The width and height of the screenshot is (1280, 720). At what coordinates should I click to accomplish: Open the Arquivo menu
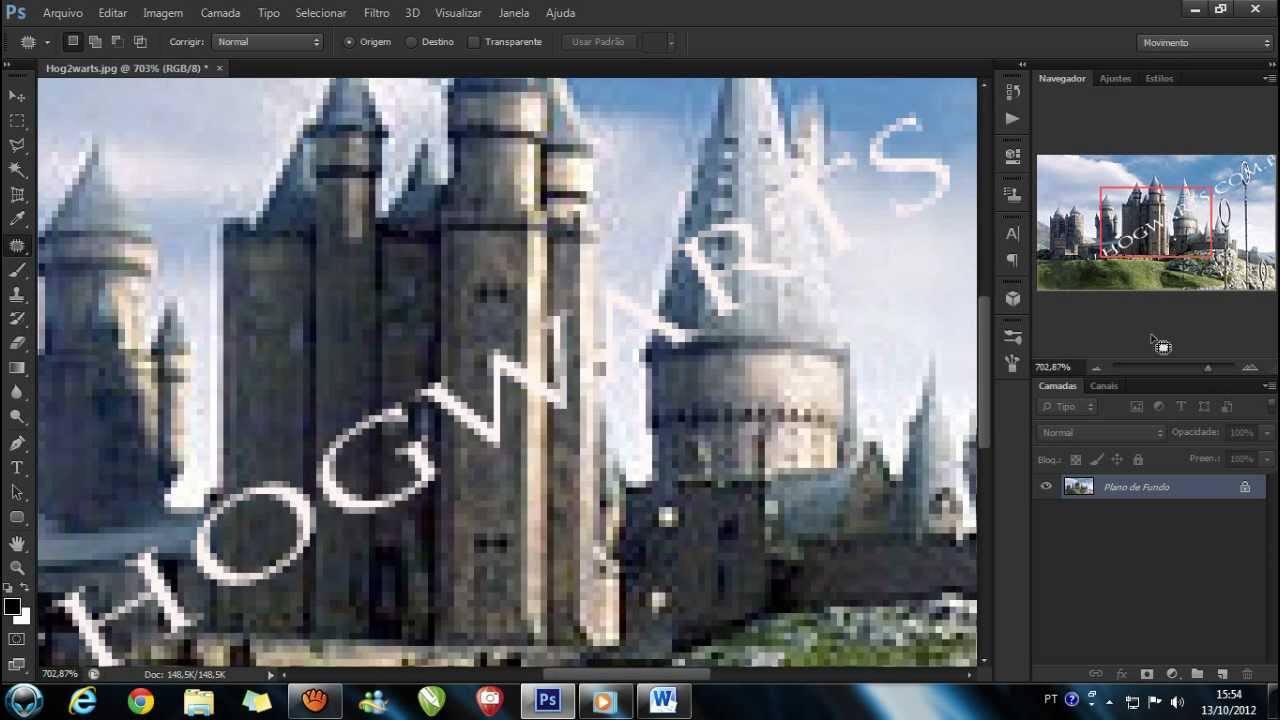62,13
